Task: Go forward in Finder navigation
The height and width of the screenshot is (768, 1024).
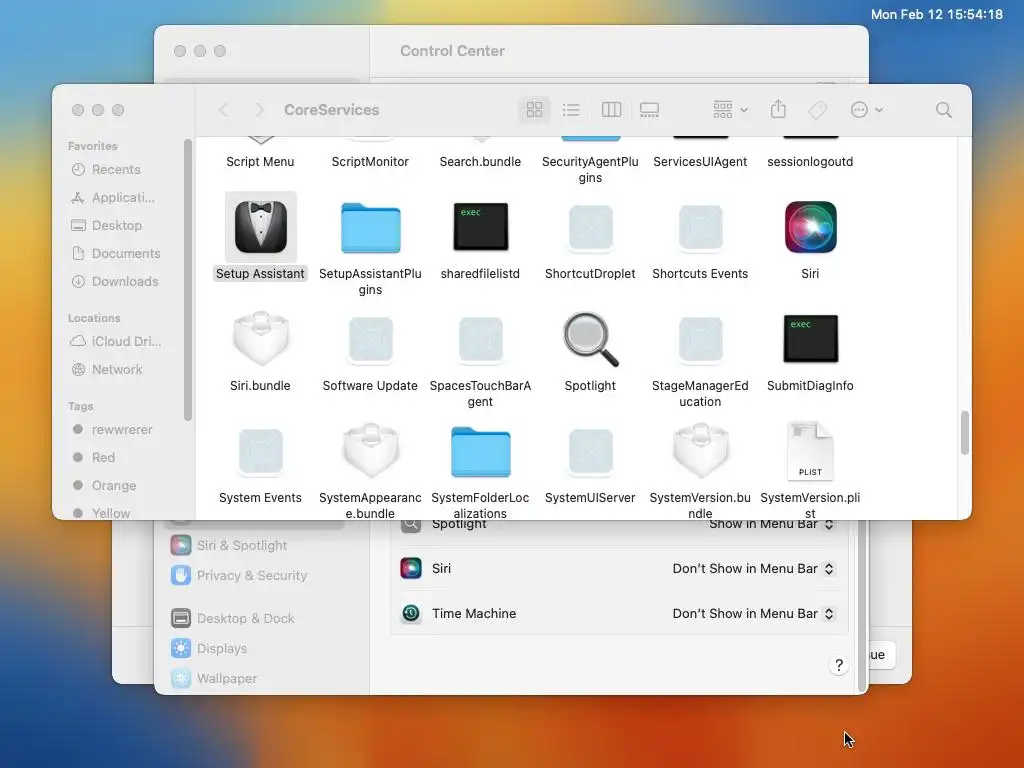Action: click(x=259, y=110)
